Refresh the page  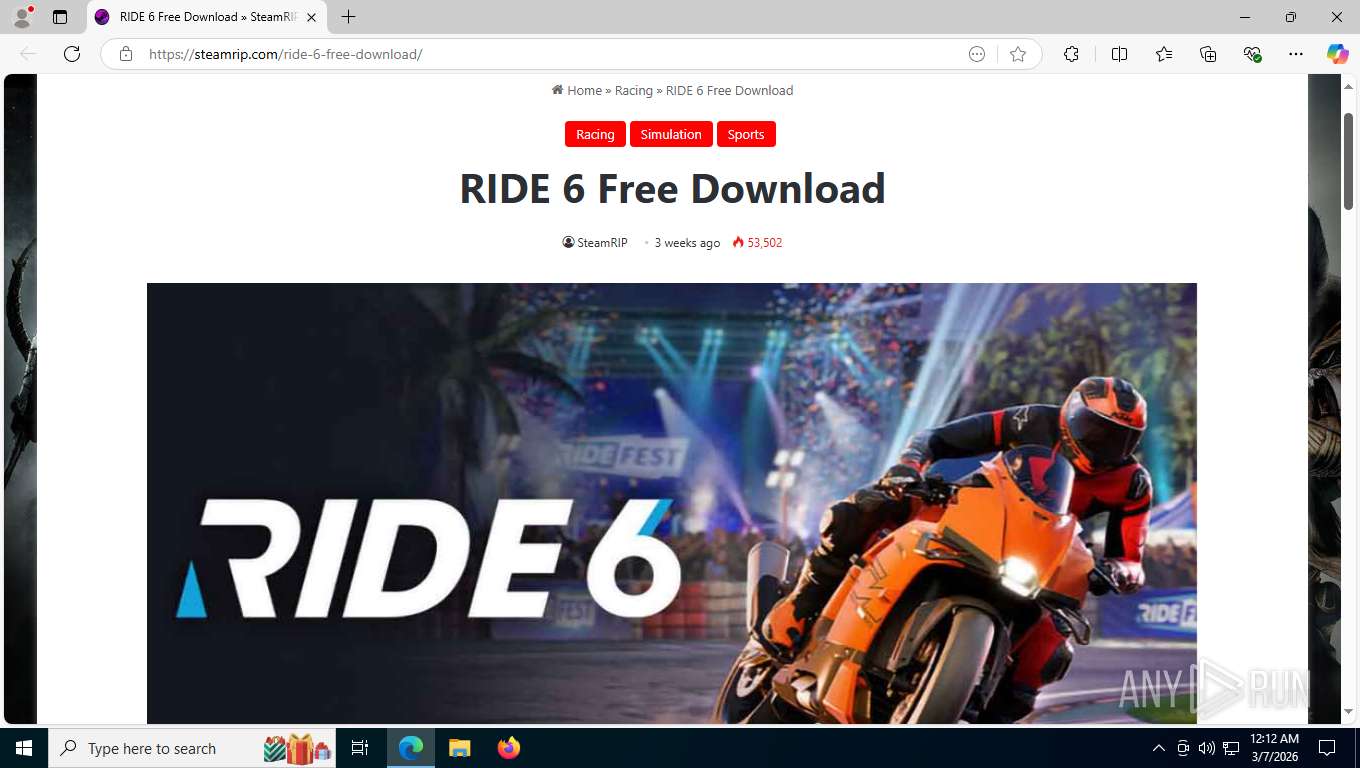click(x=72, y=54)
